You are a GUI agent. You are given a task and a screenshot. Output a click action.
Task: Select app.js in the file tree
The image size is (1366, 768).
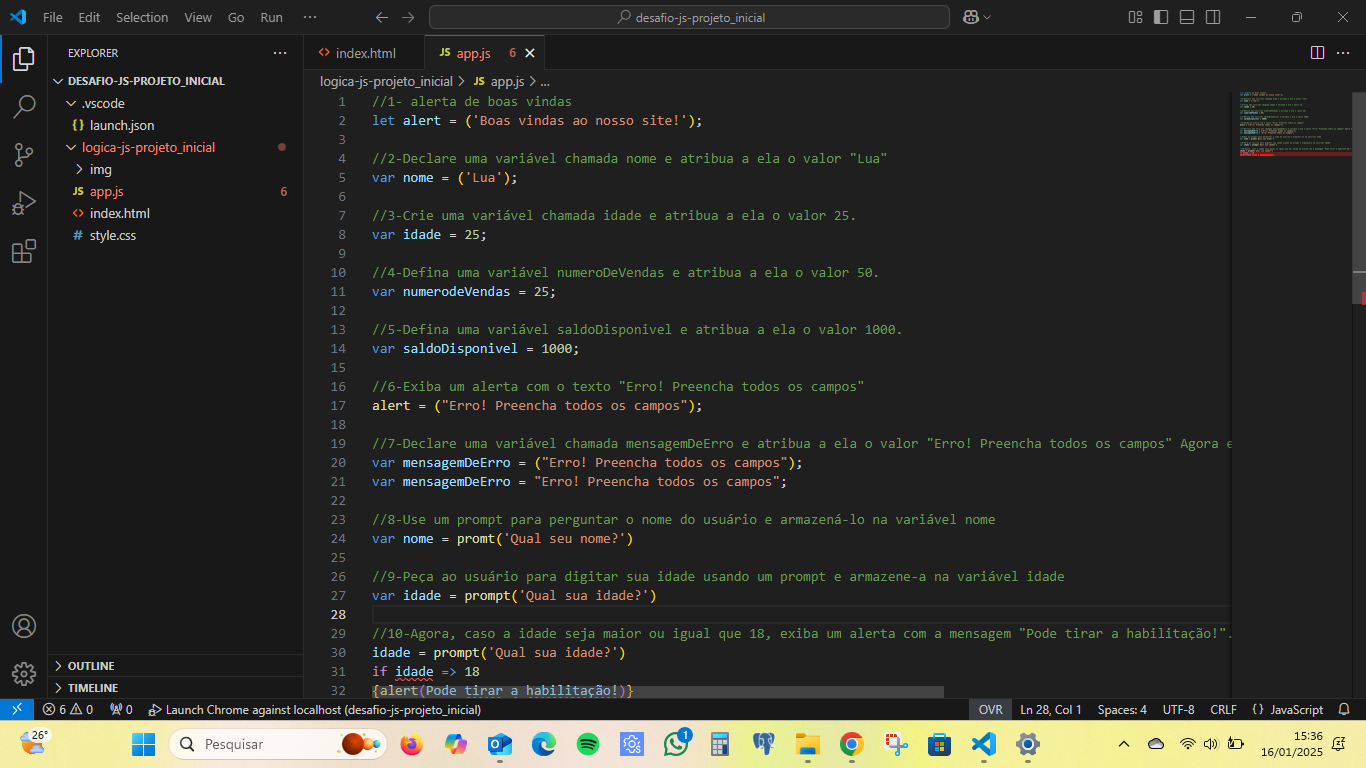point(106,191)
